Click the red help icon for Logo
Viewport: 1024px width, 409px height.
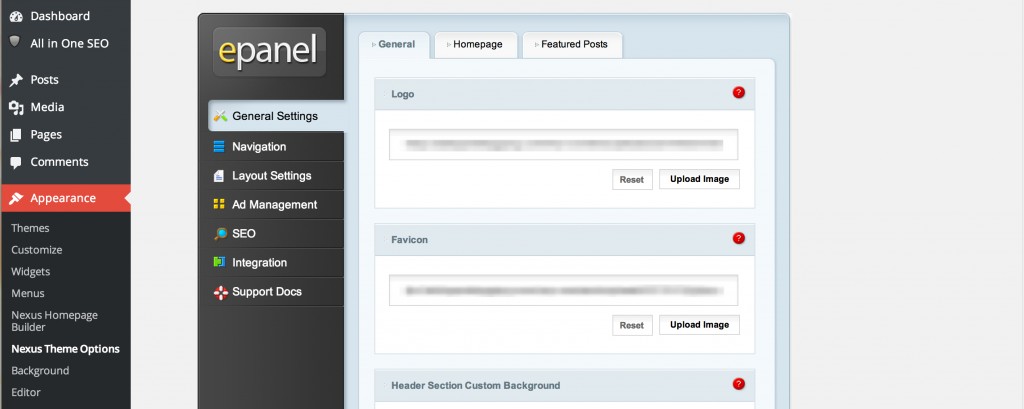click(x=739, y=93)
